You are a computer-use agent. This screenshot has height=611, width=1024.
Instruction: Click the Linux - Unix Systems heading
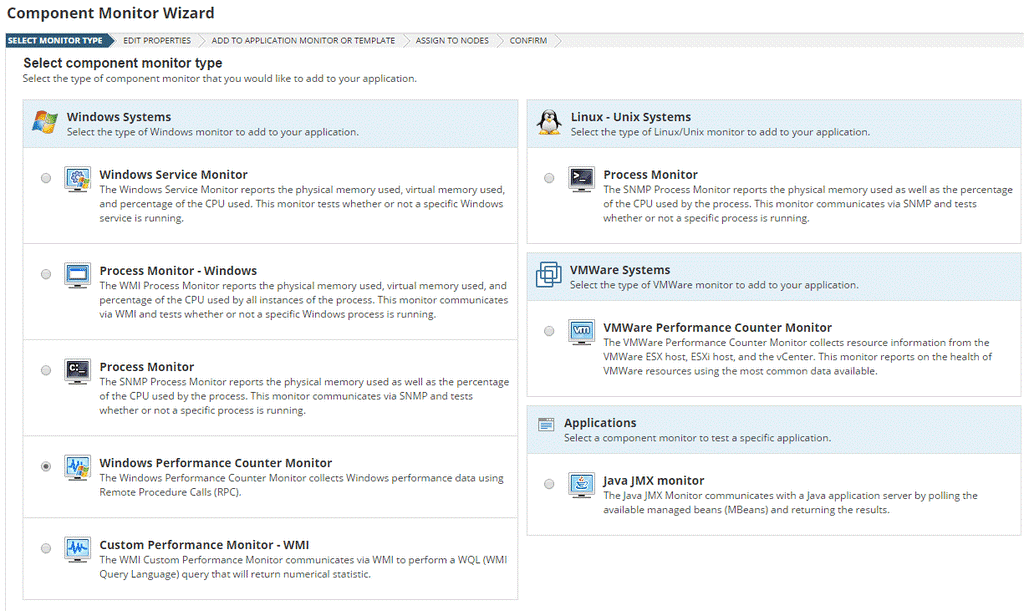631,117
